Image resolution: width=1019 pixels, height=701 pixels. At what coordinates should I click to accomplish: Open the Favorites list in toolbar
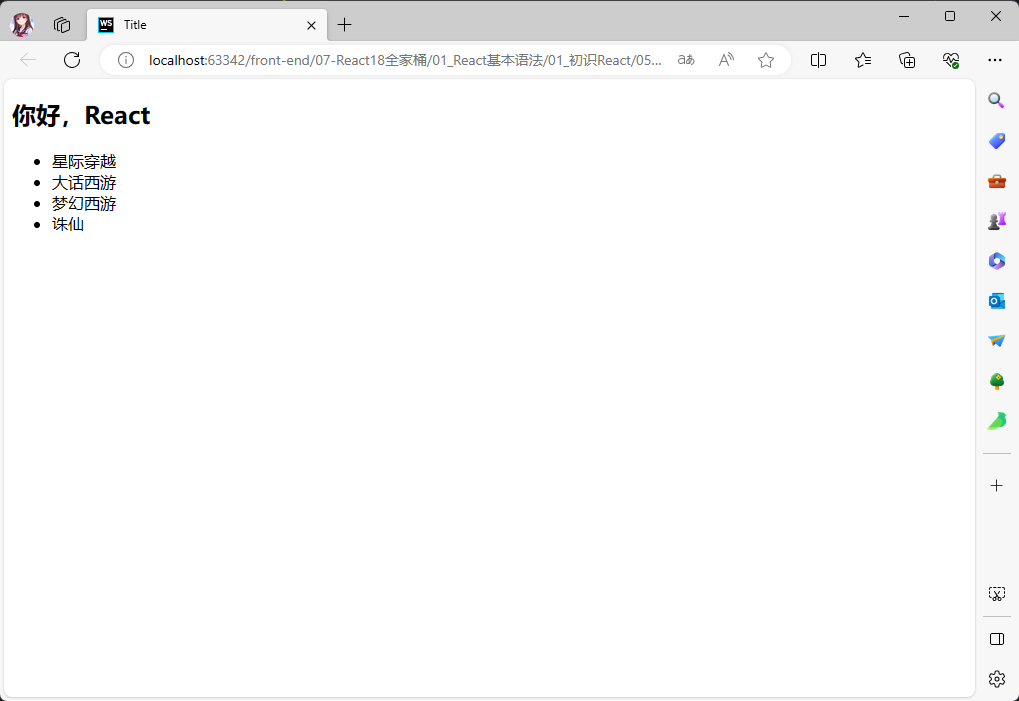coord(863,60)
